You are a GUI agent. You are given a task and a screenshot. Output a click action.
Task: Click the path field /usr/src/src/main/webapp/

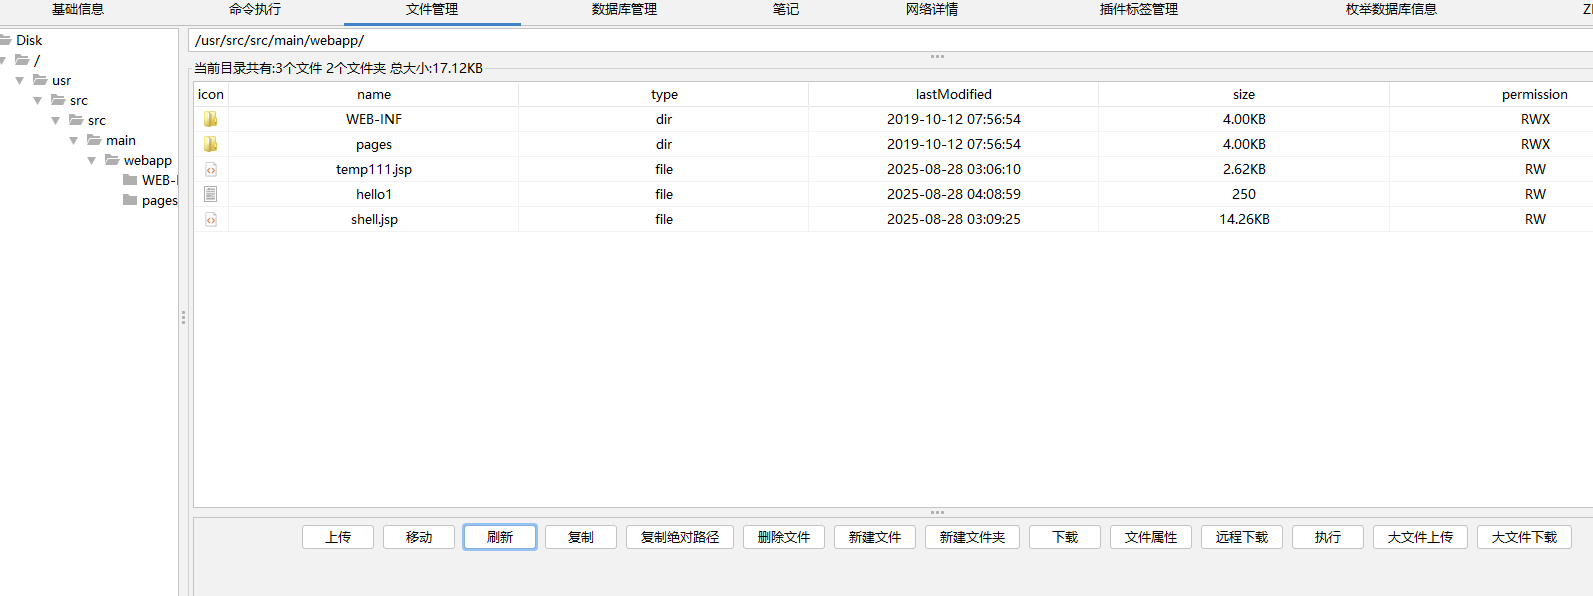tap(890, 40)
